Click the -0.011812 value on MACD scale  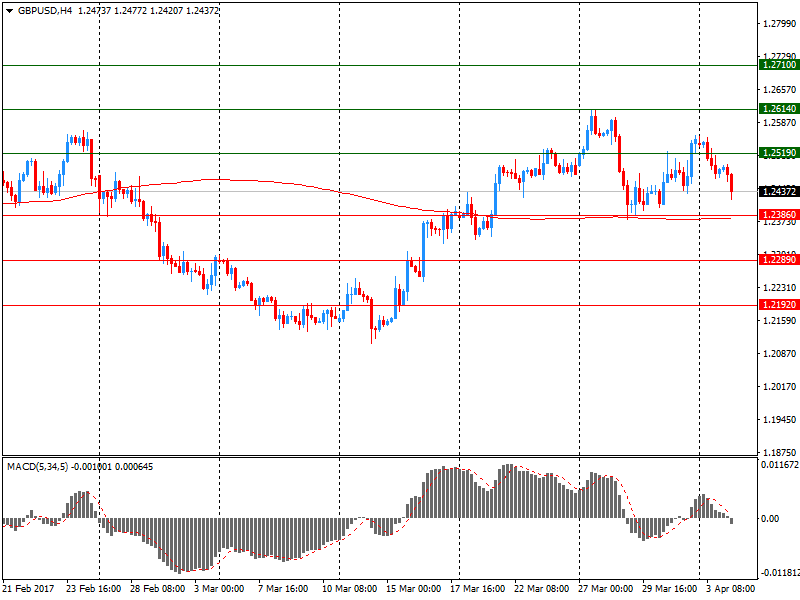779,573
